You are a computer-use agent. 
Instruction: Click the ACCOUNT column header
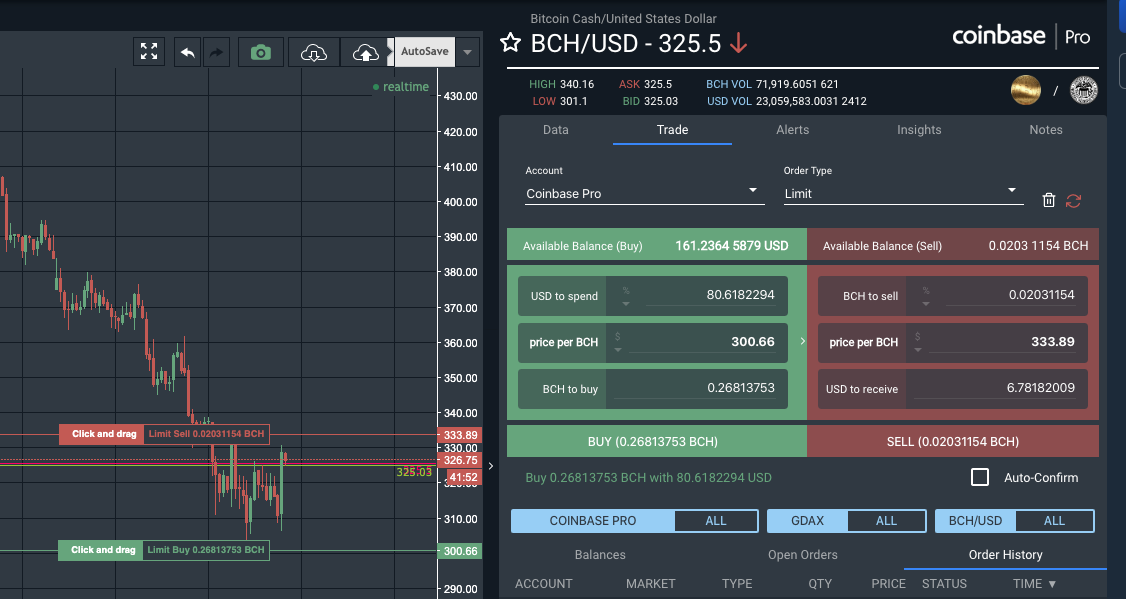tap(544, 584)
